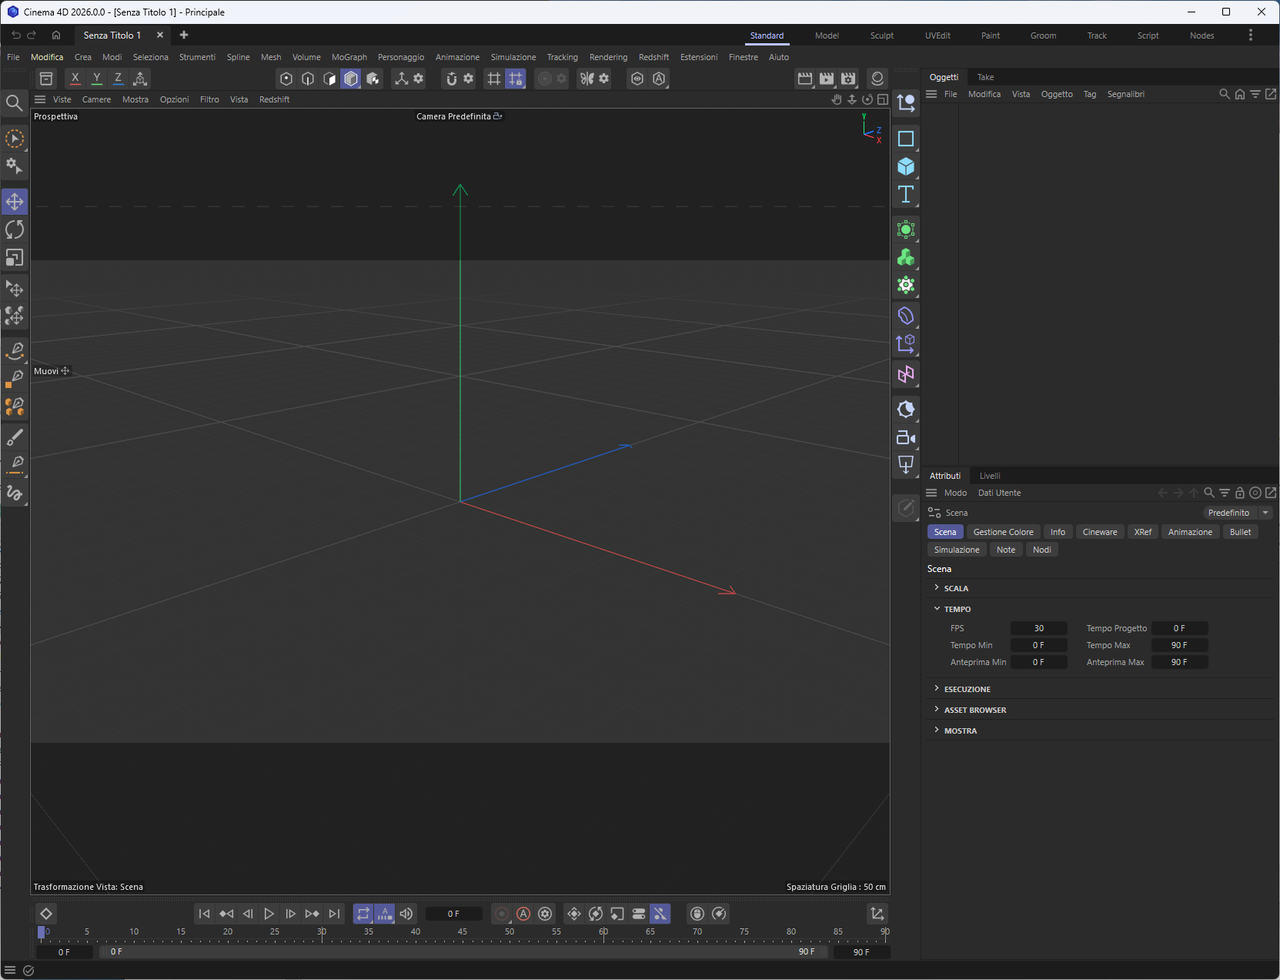Click the Undo arrow in the title tab bar
Image resolution: width=1280 pixels, height=980 pixels.
coord(16,35)
